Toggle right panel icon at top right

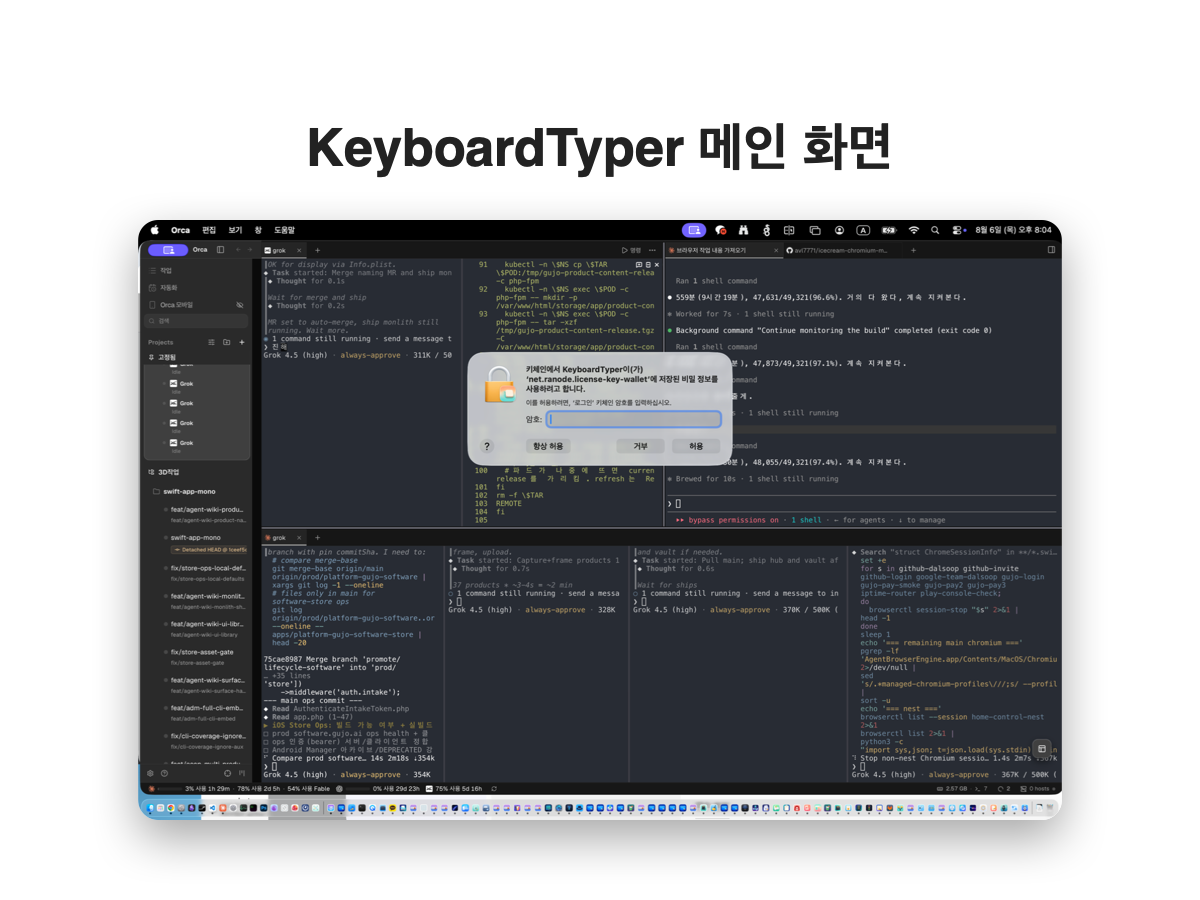(x=1051, y=250)
